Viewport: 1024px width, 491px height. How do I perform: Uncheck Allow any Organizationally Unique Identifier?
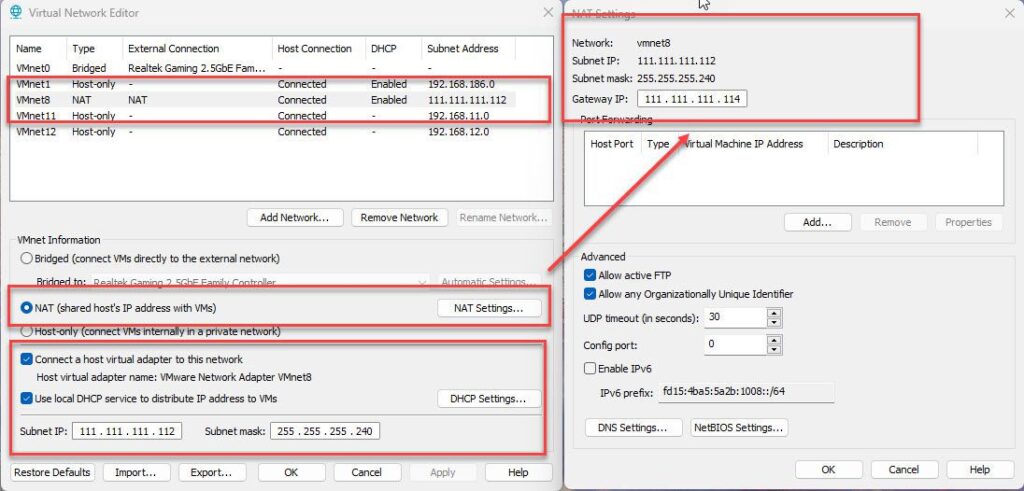pos(590,294)
